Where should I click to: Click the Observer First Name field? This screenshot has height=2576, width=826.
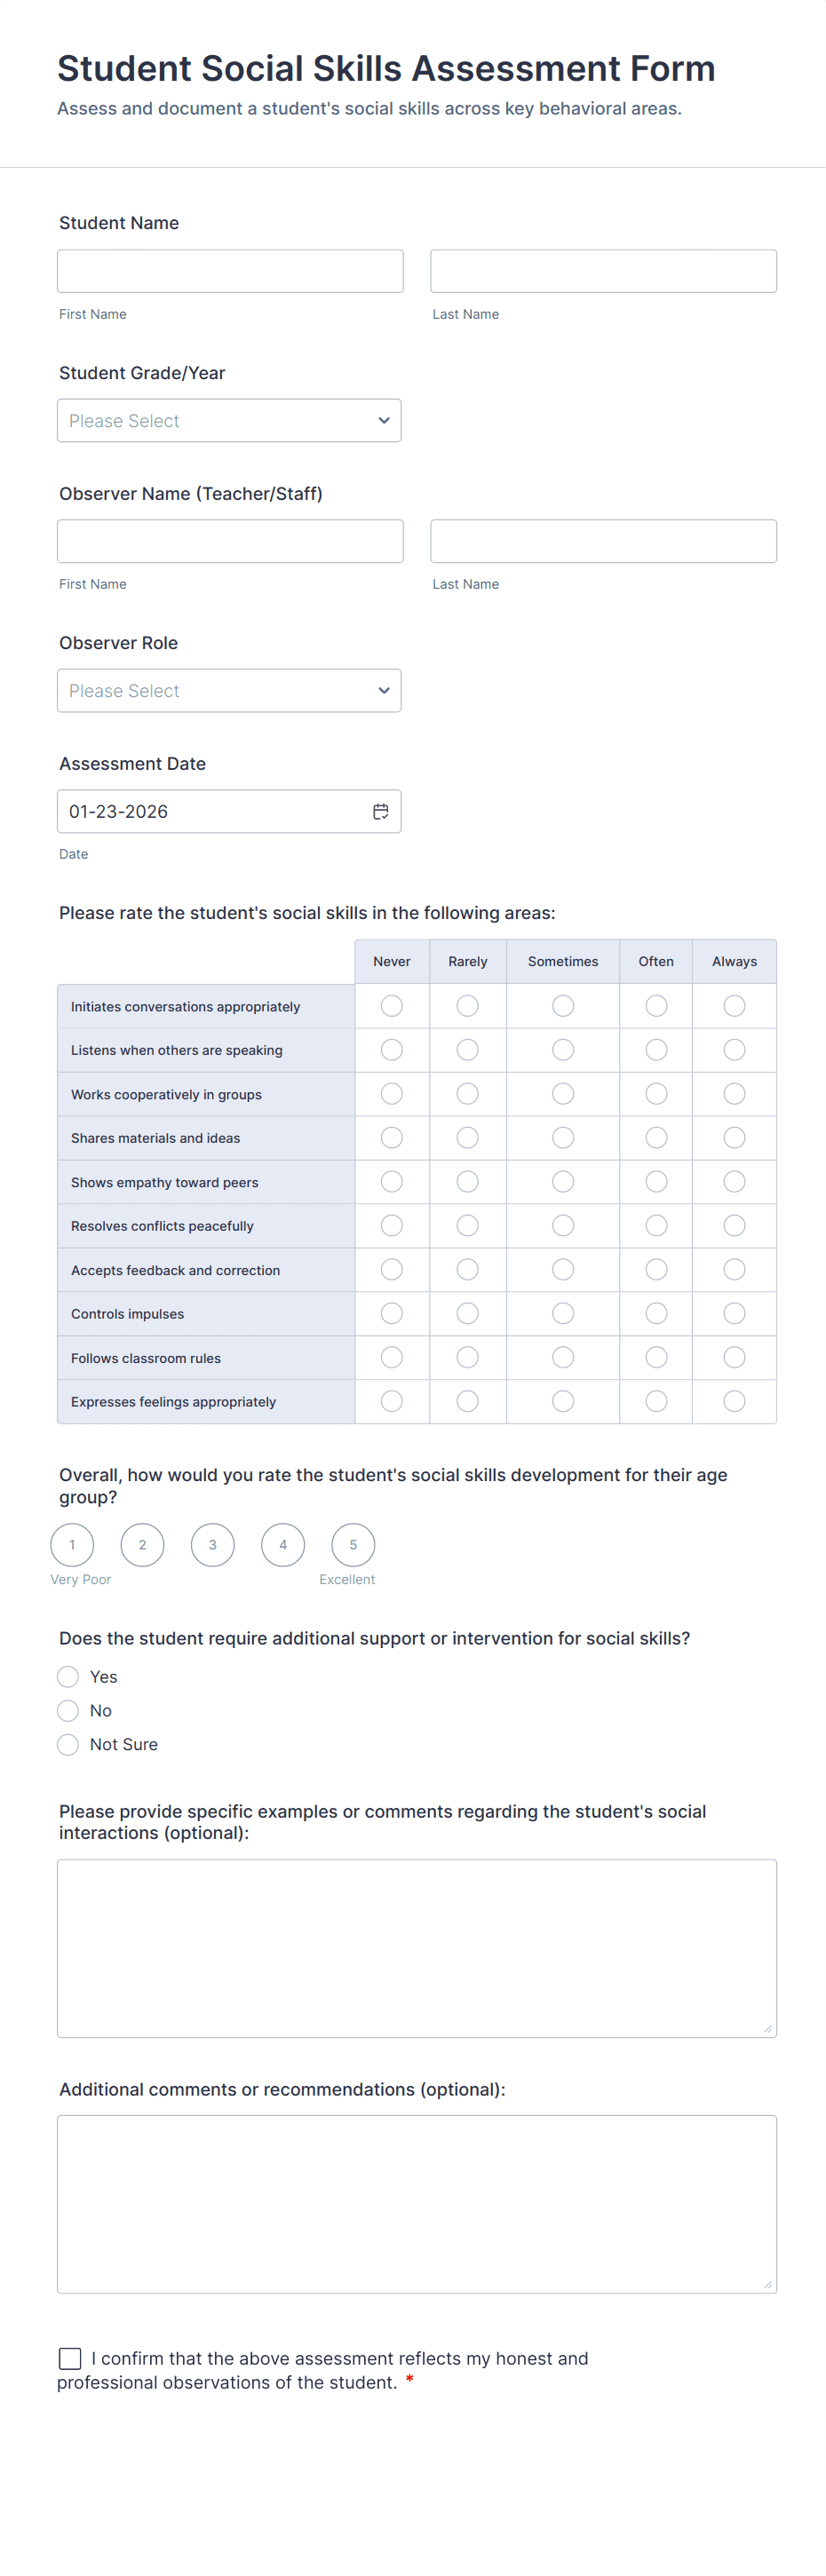pyautogui.click(x=230, y=540)
